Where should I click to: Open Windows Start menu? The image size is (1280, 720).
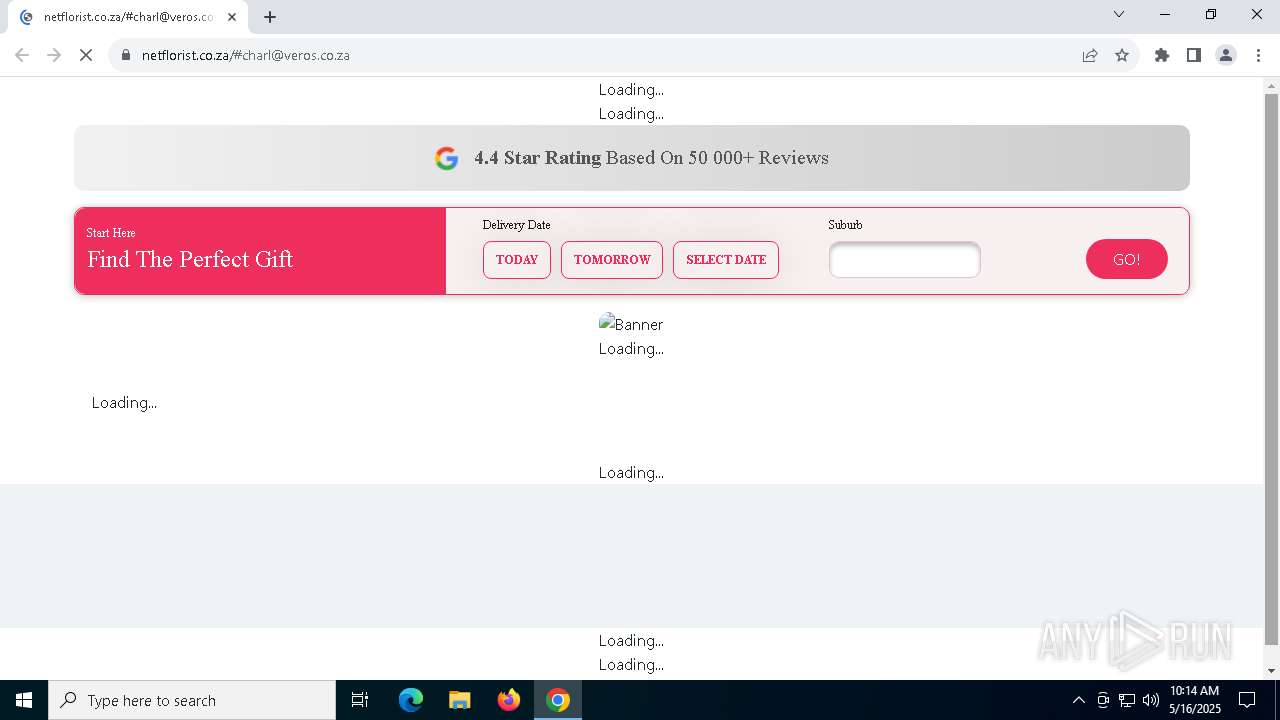(x=24, y=700)
